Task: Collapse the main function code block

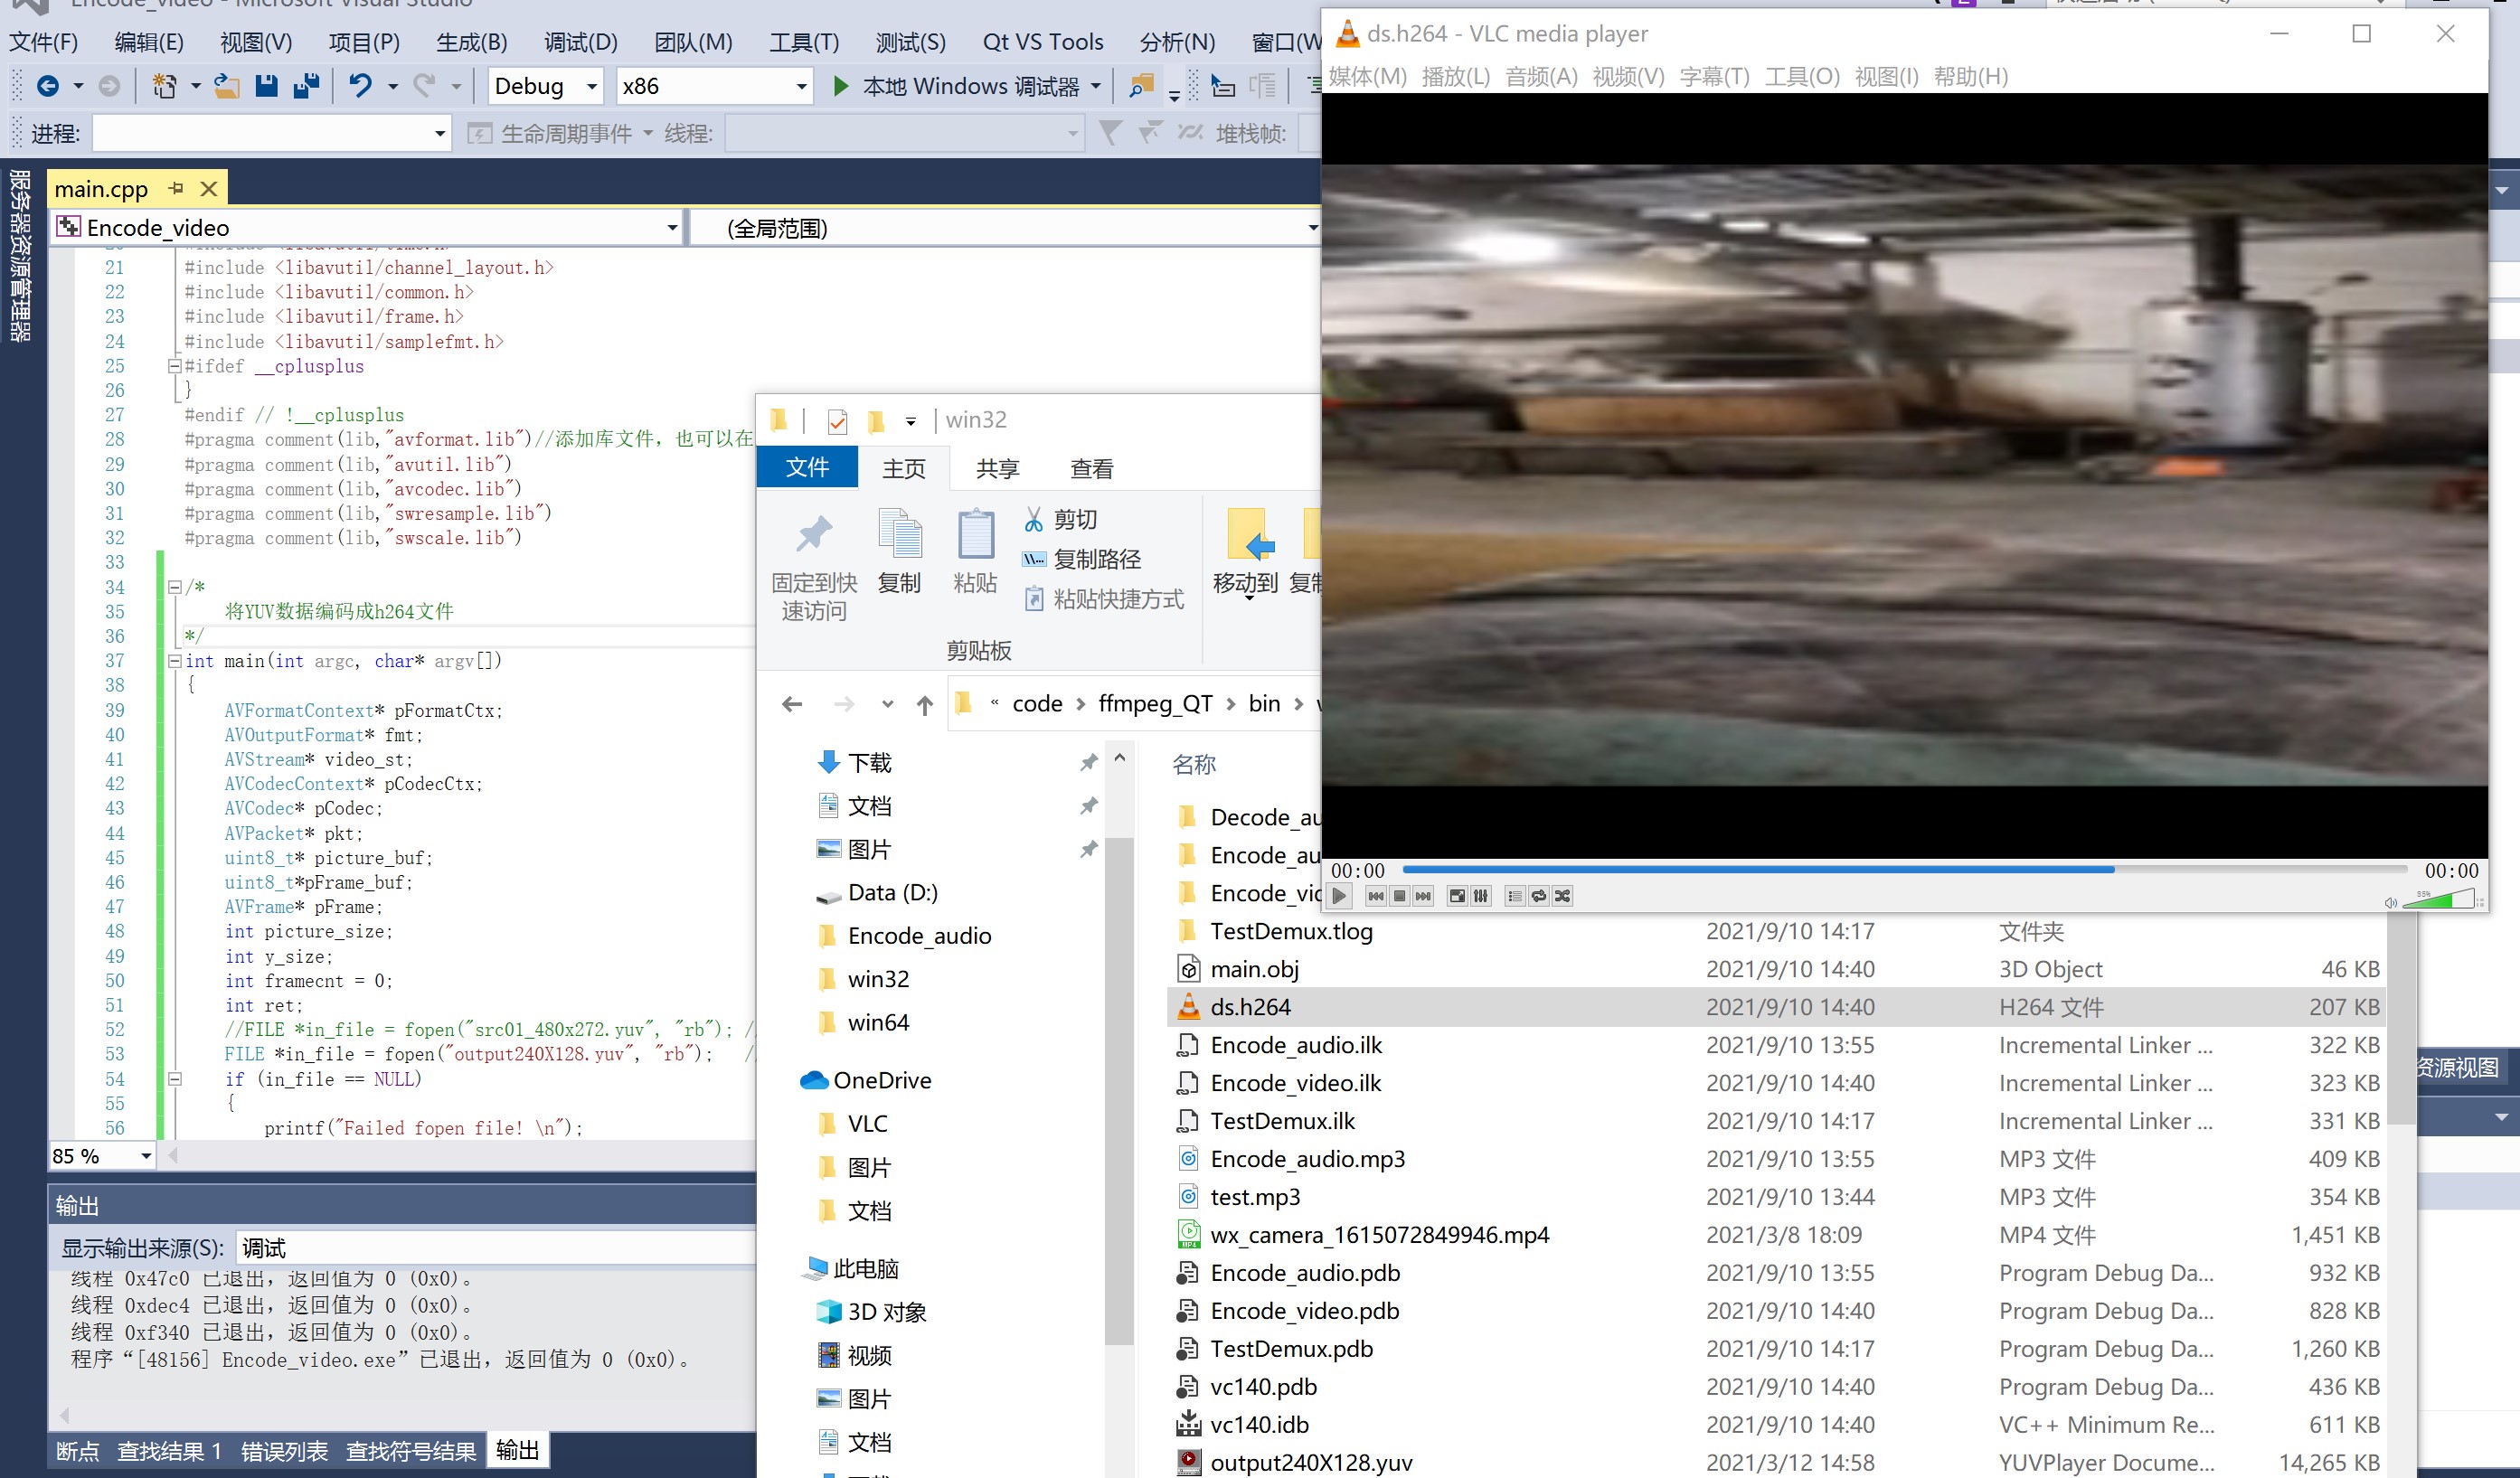Action: (175, 661)
